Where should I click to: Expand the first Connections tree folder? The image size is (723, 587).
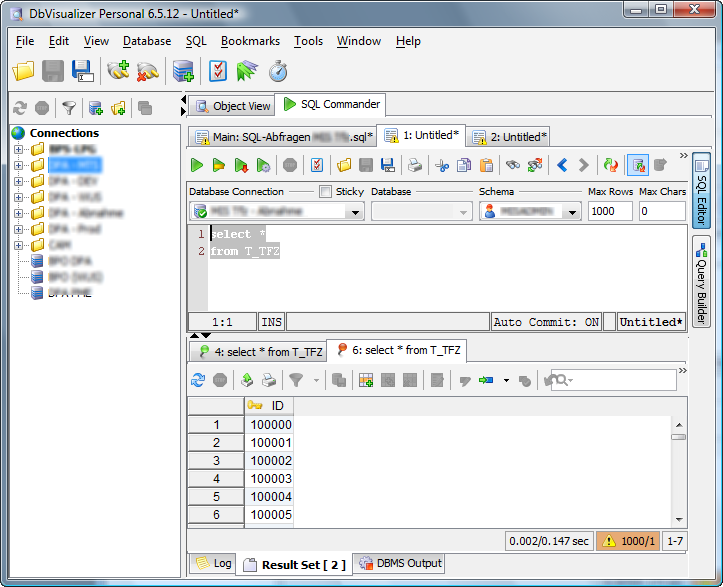18,149
